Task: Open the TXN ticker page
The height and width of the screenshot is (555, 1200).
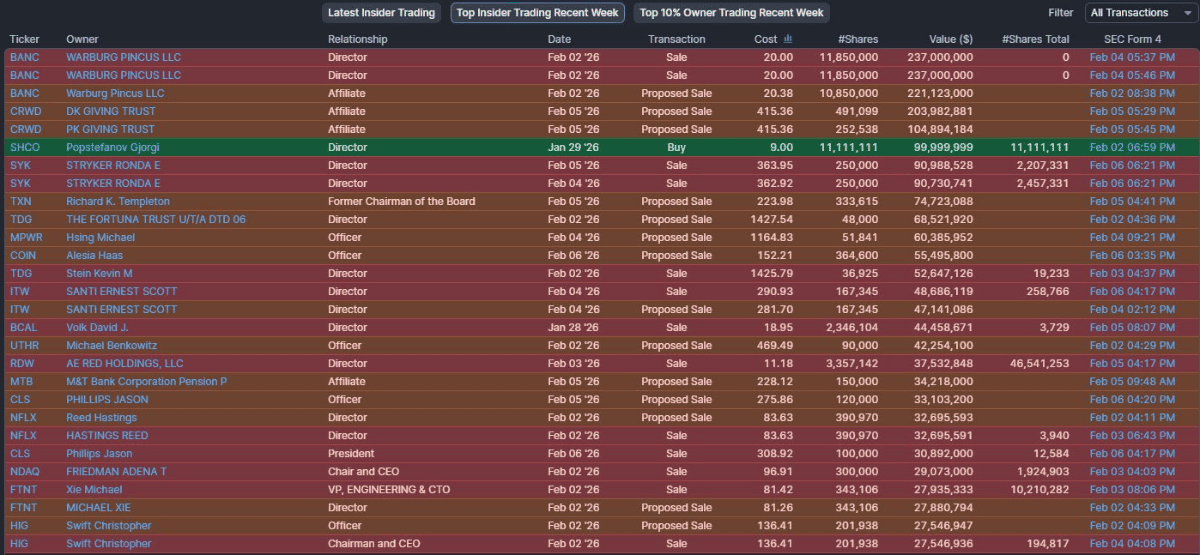Action: click(21, 201)
